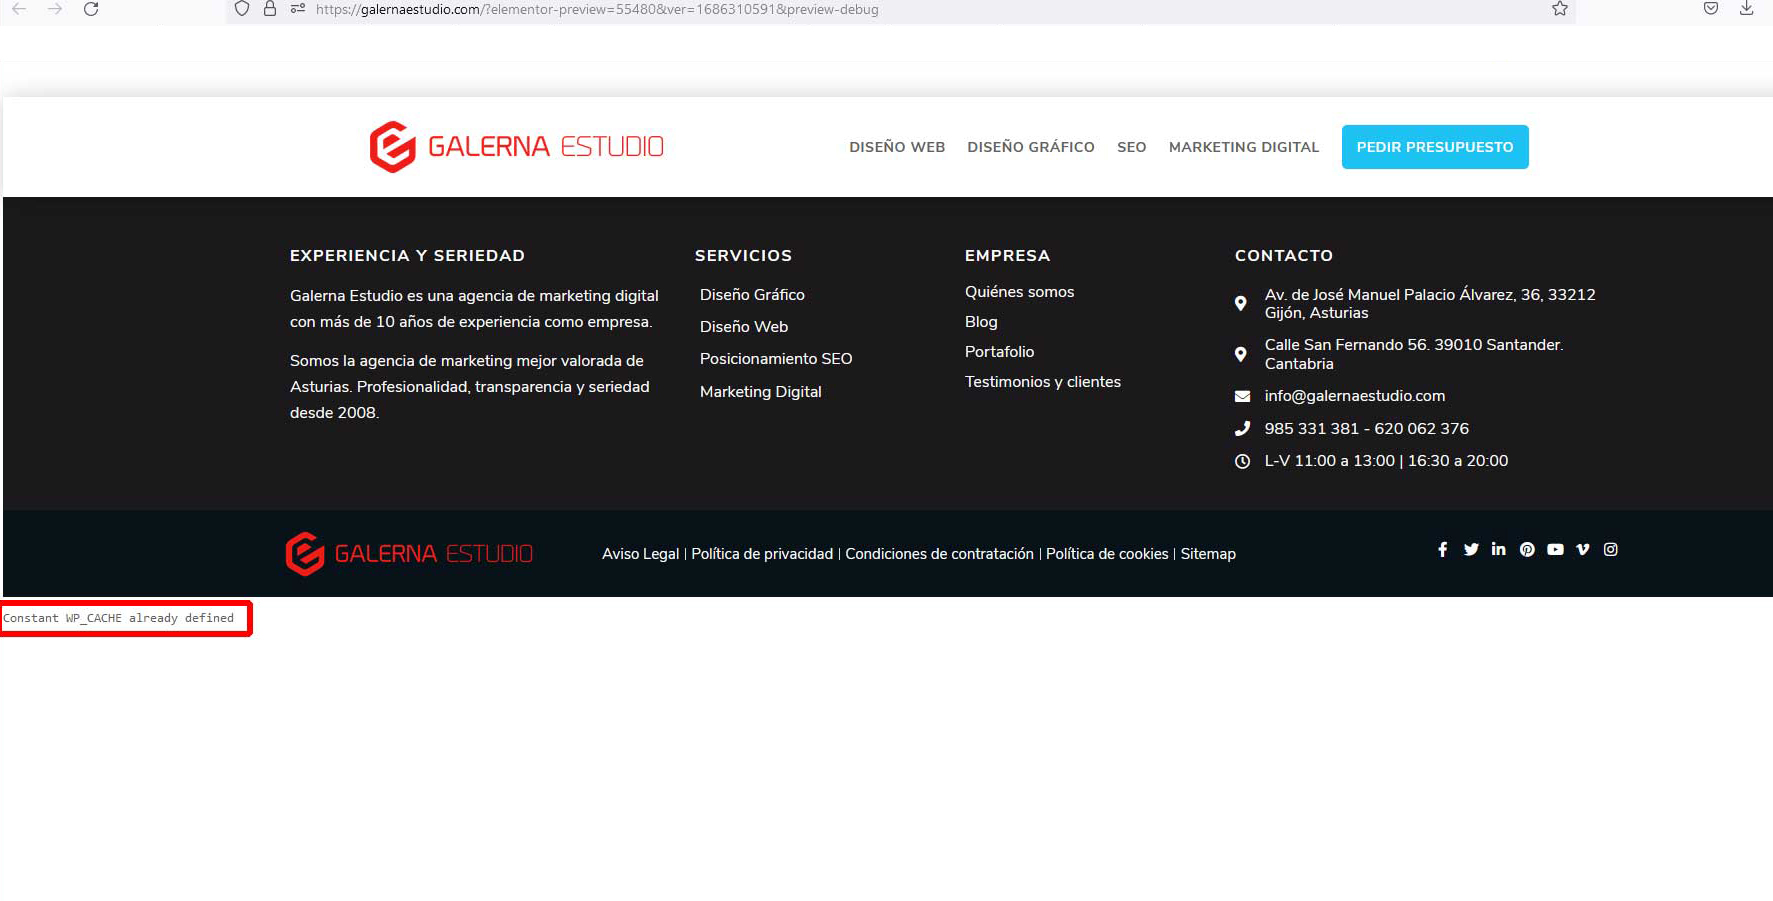Follow the Posicionamiento SEO link

tap(776, 359)
